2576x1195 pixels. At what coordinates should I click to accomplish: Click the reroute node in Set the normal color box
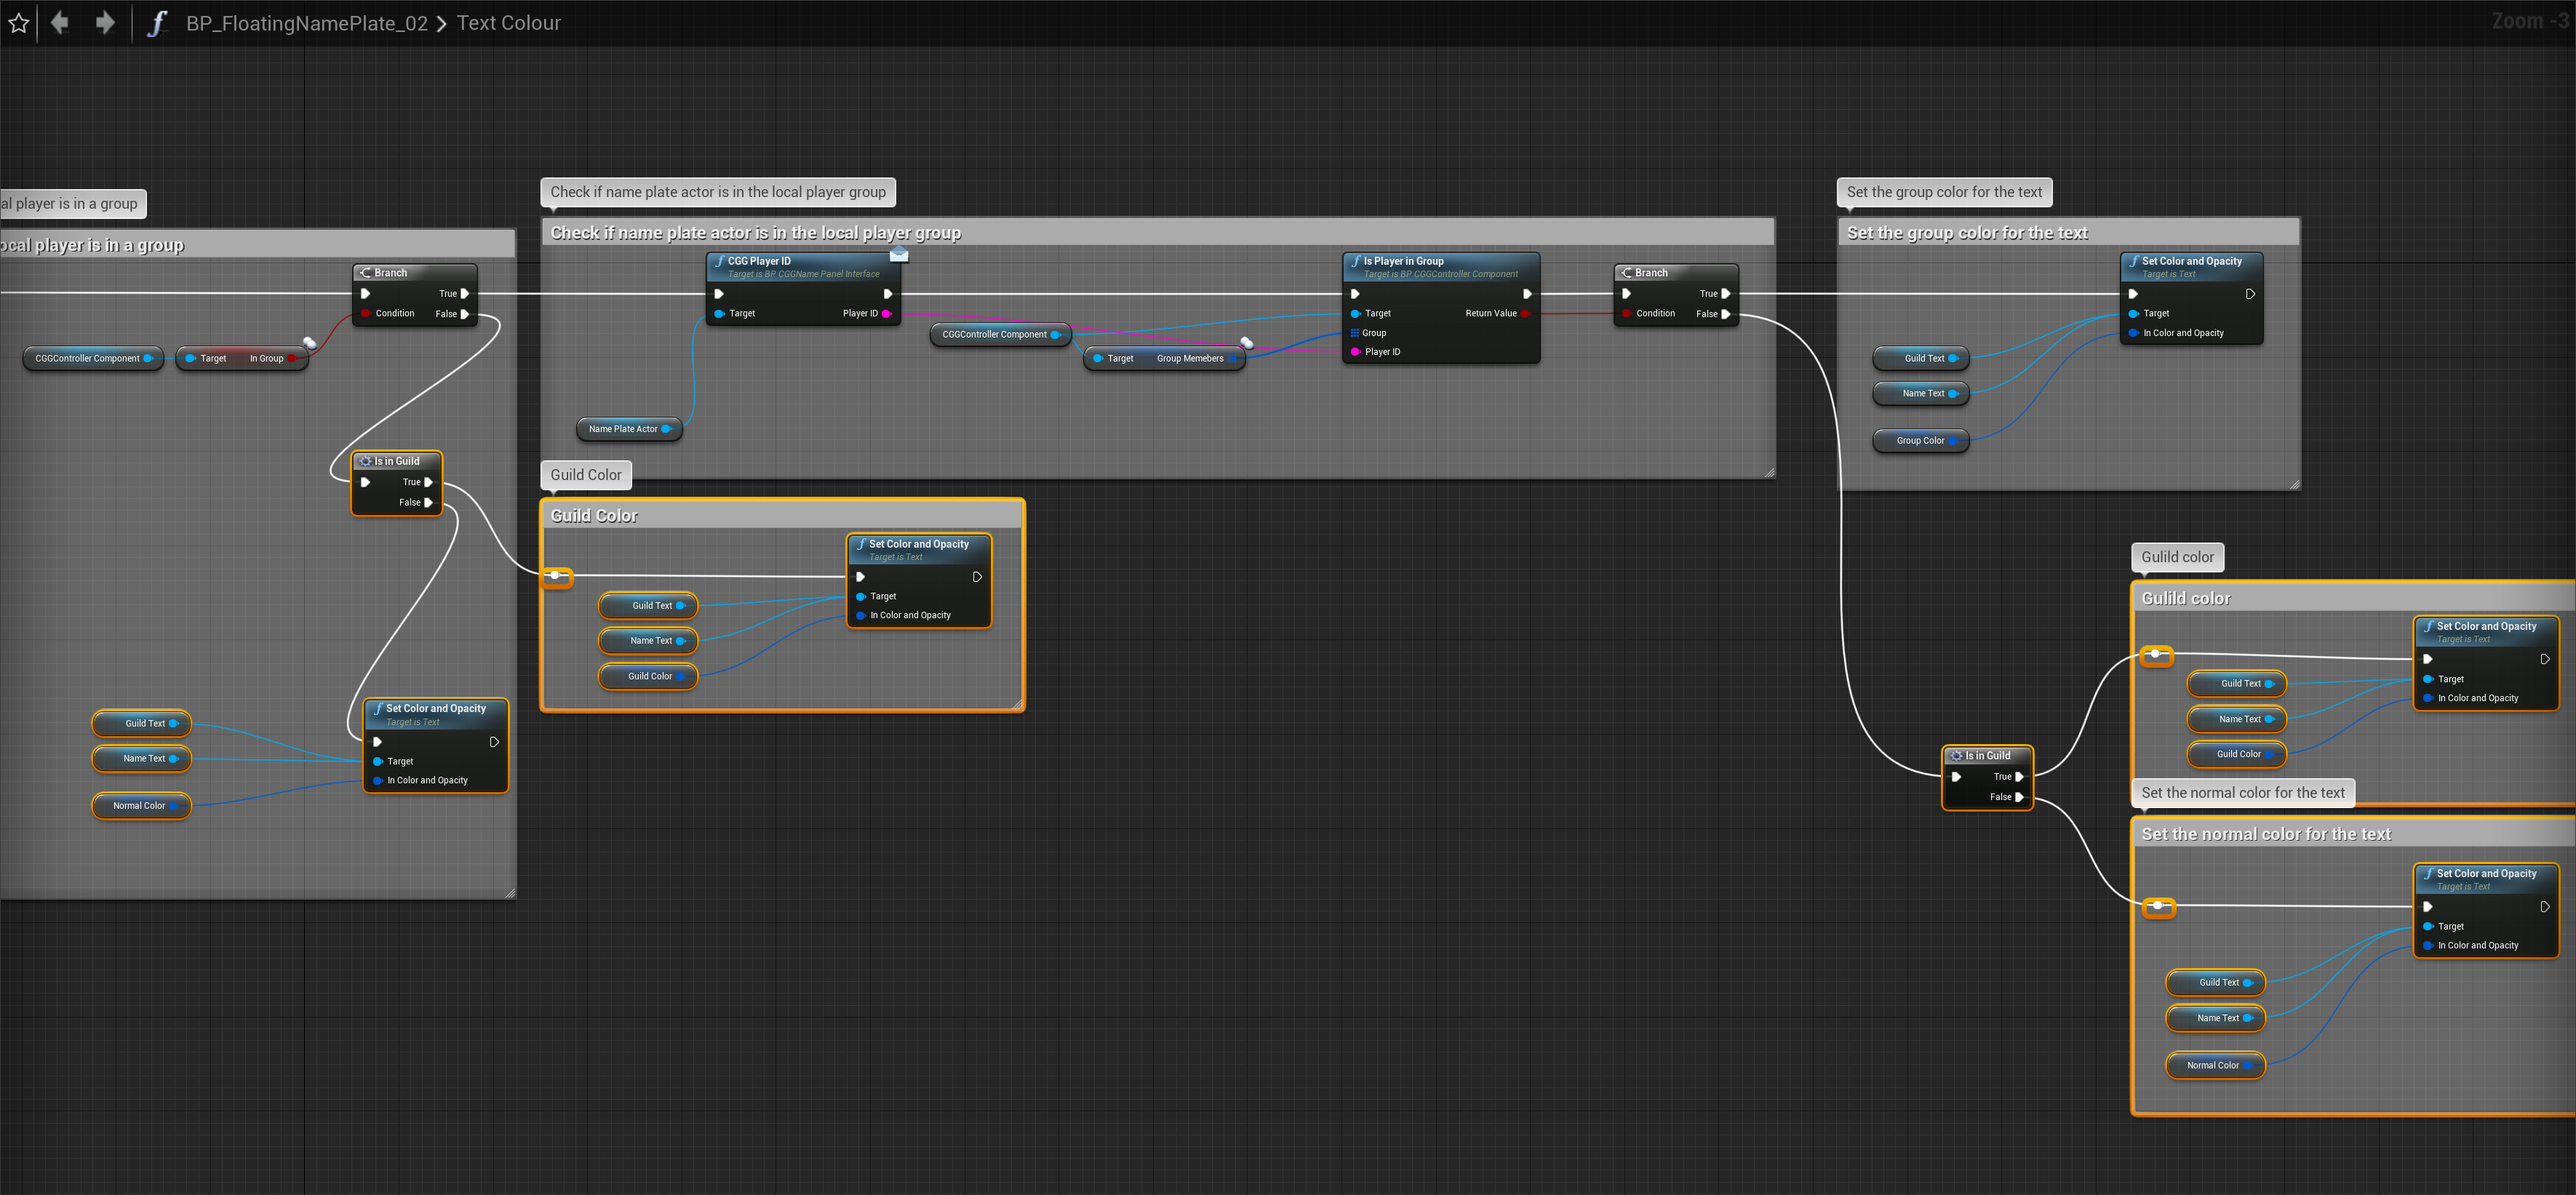(2158, 906)
